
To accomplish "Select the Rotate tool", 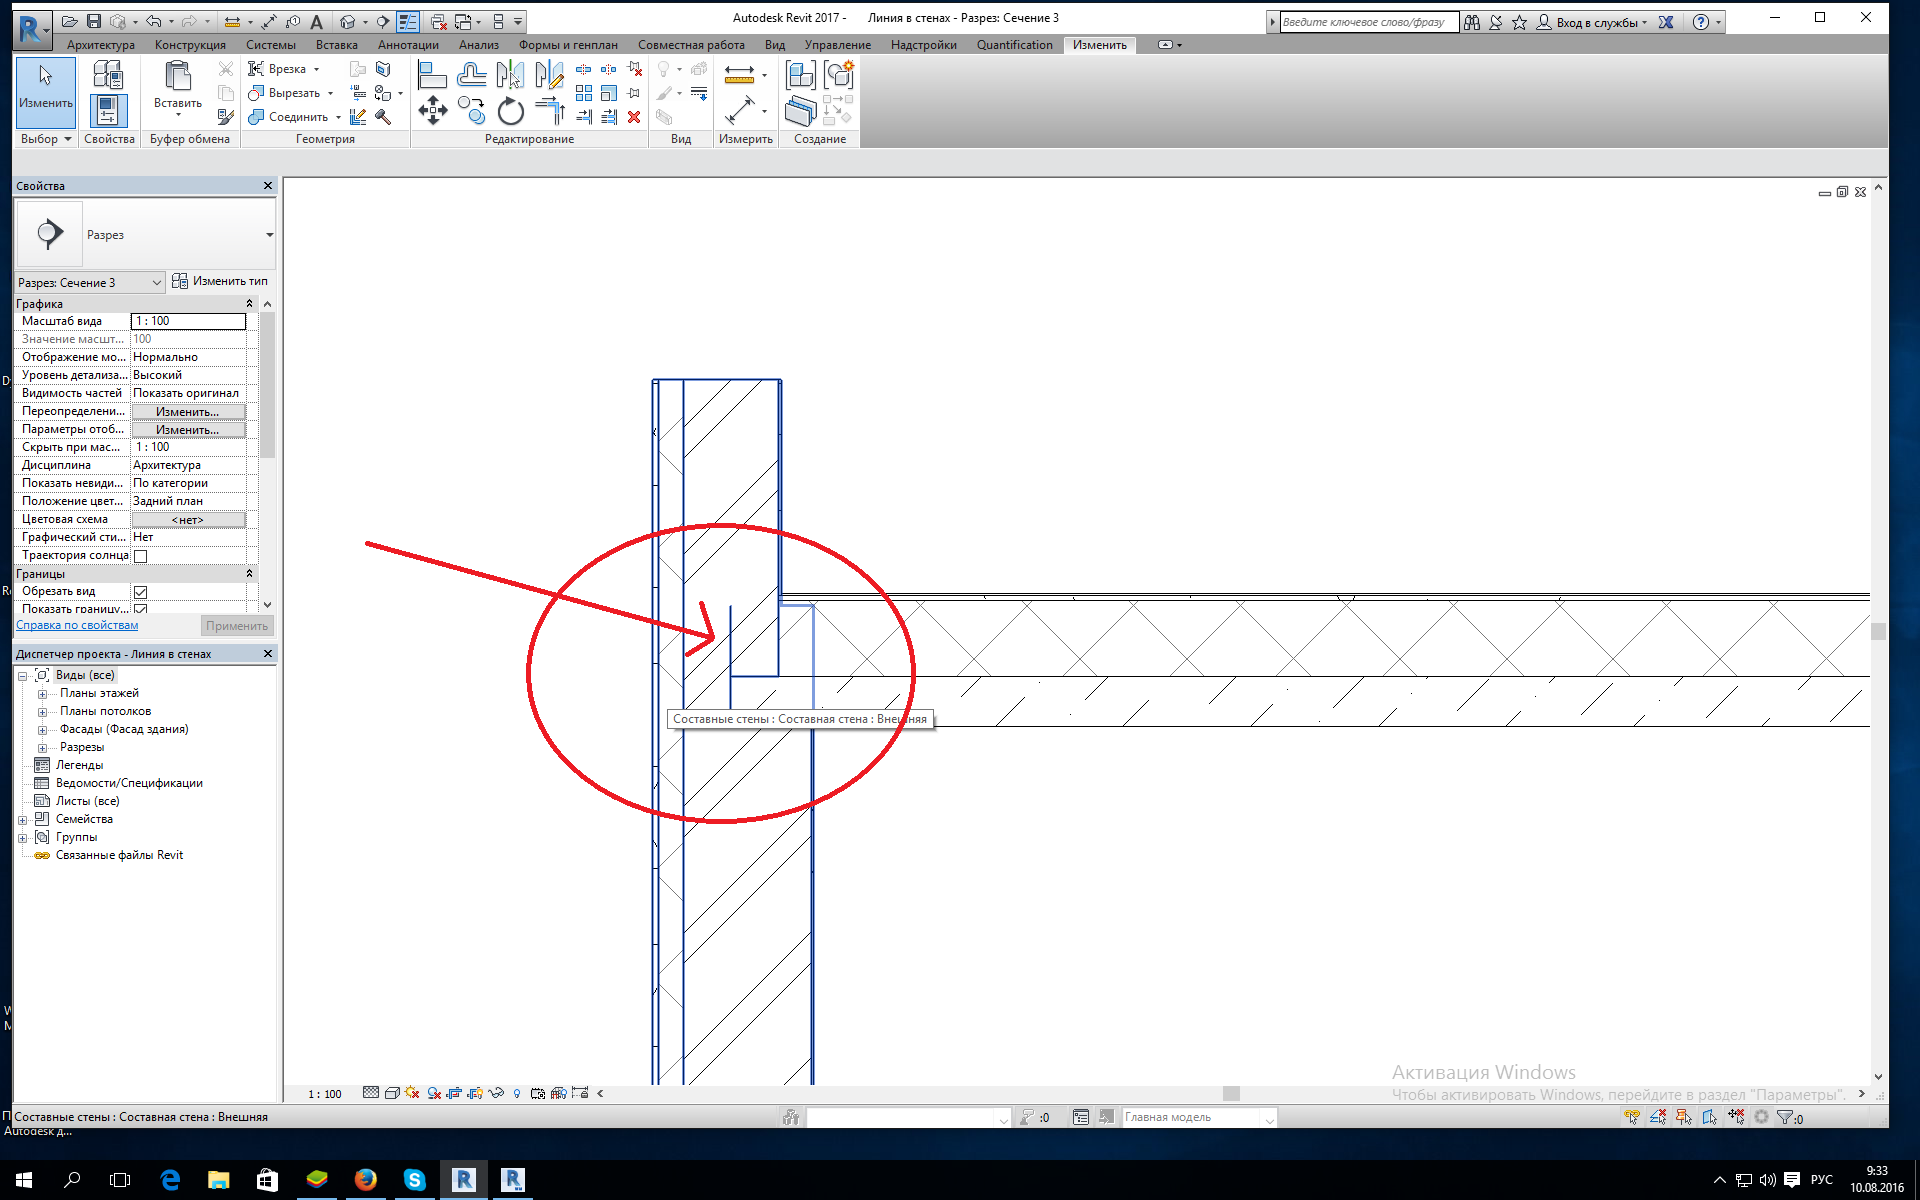I will coord(510,110).
